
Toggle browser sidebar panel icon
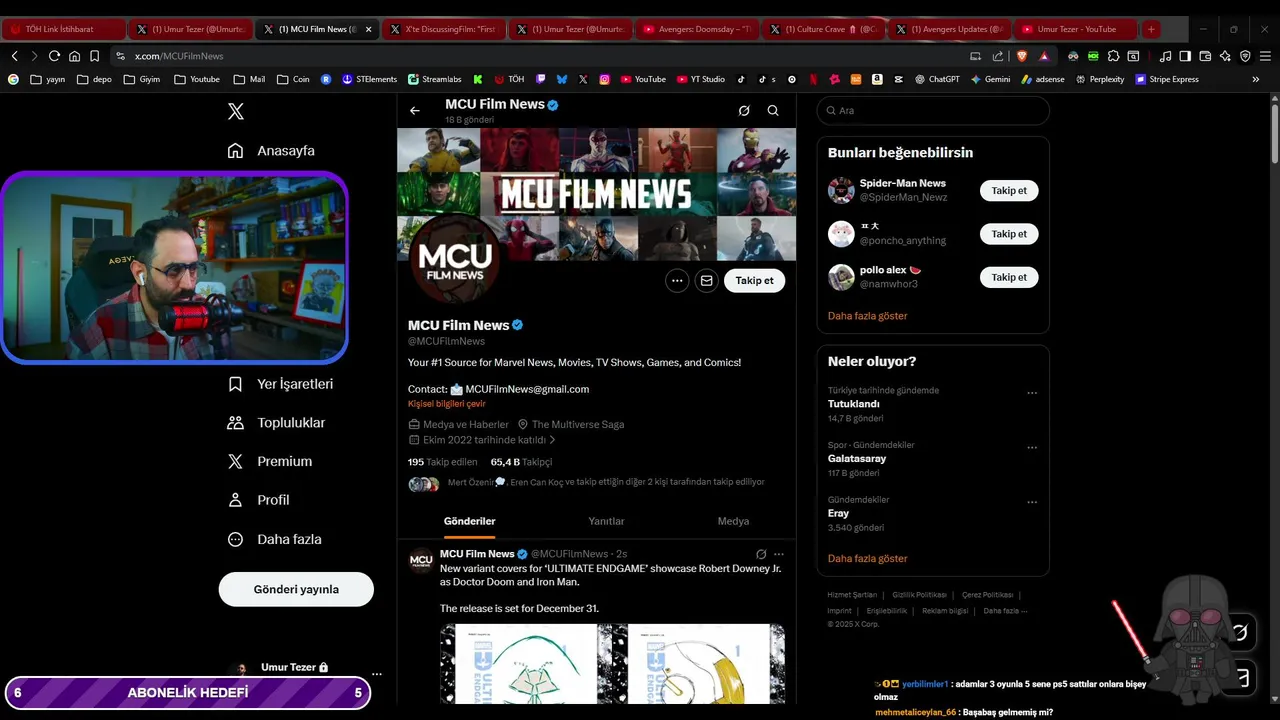(x=1185, y=56)
